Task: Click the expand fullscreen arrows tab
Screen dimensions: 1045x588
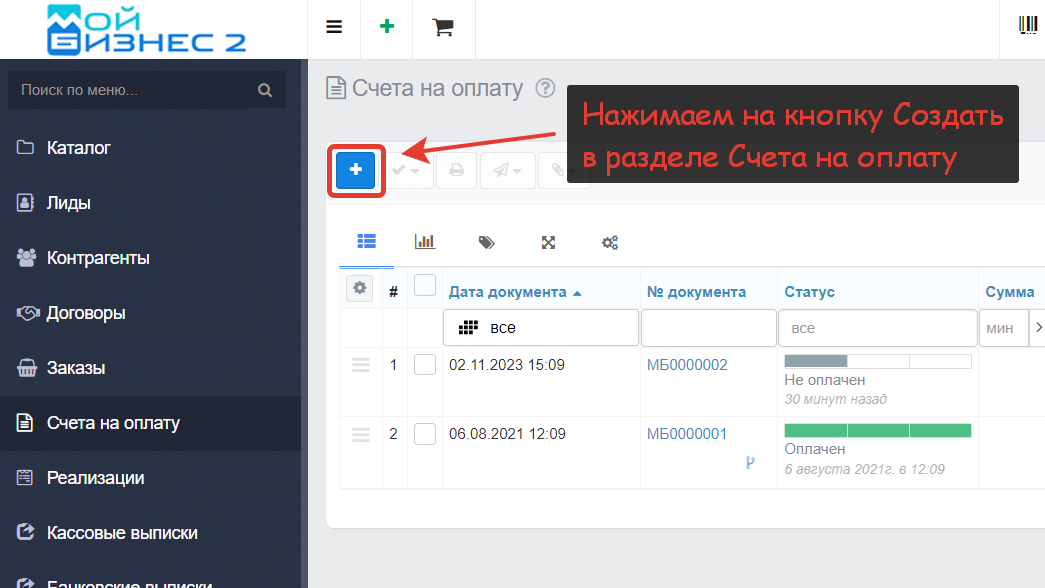Action: point(548,243)
